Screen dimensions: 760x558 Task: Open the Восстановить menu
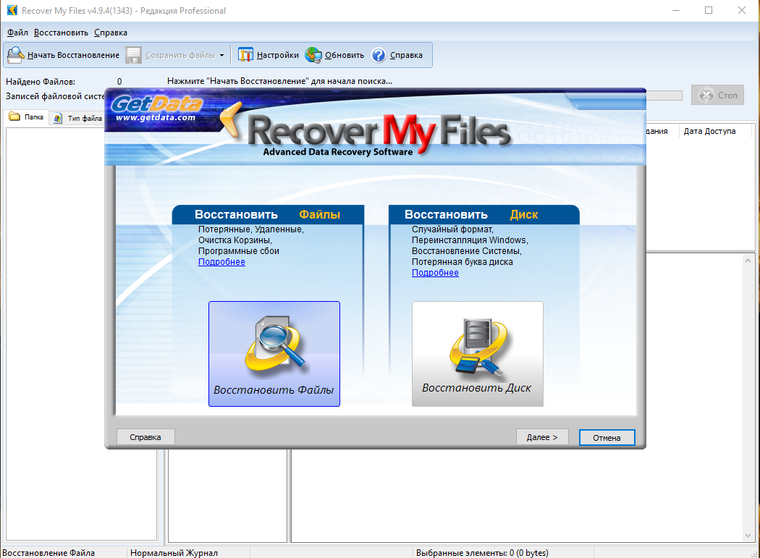coord(61,32)
